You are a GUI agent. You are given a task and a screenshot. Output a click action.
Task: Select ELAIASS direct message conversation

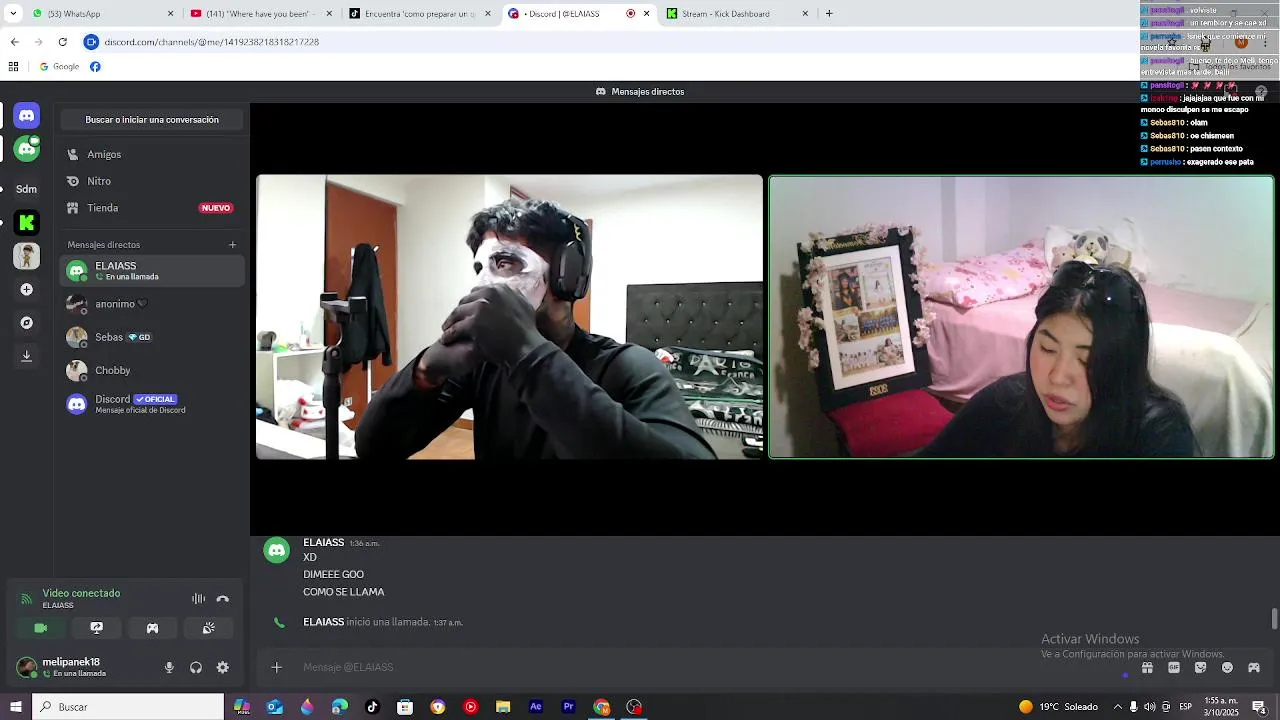[x=152, y=271]
